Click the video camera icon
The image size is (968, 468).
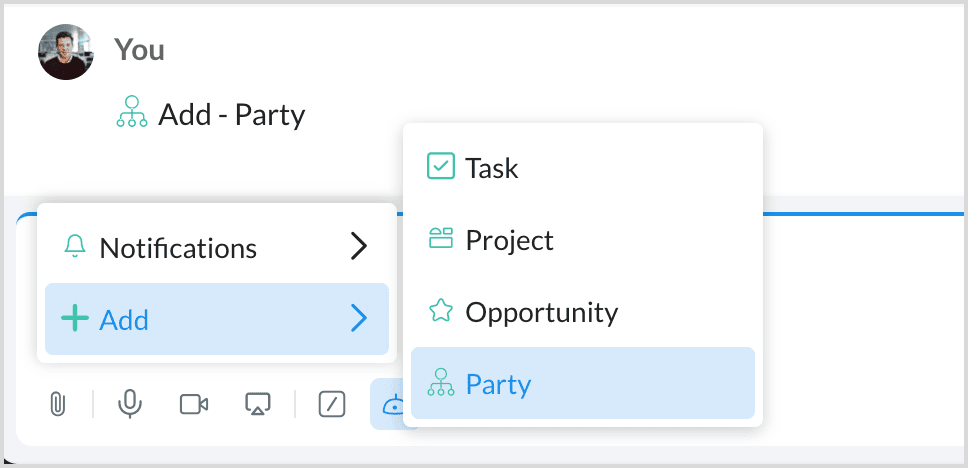tap(194, 404)
